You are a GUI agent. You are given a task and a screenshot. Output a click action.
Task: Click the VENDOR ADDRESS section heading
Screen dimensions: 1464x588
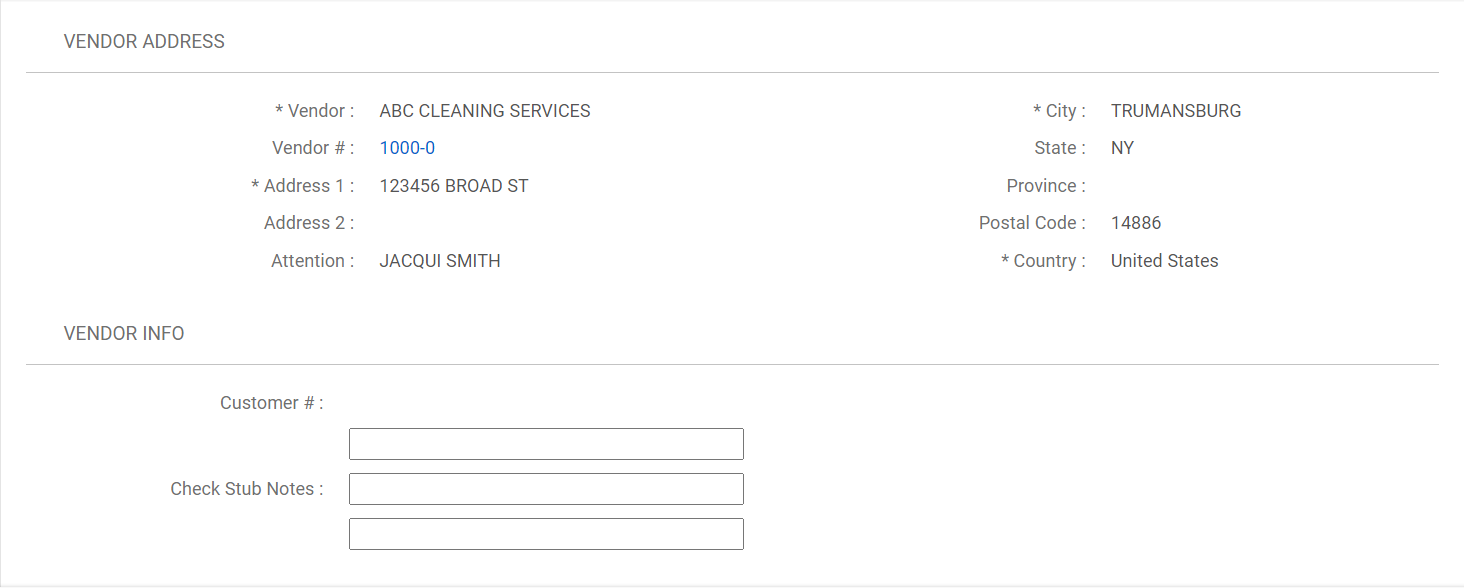point(144,41)
